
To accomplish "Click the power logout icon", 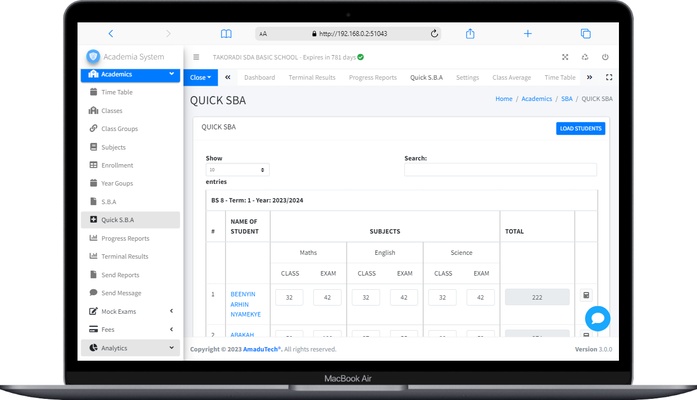I will coord(605,57).
